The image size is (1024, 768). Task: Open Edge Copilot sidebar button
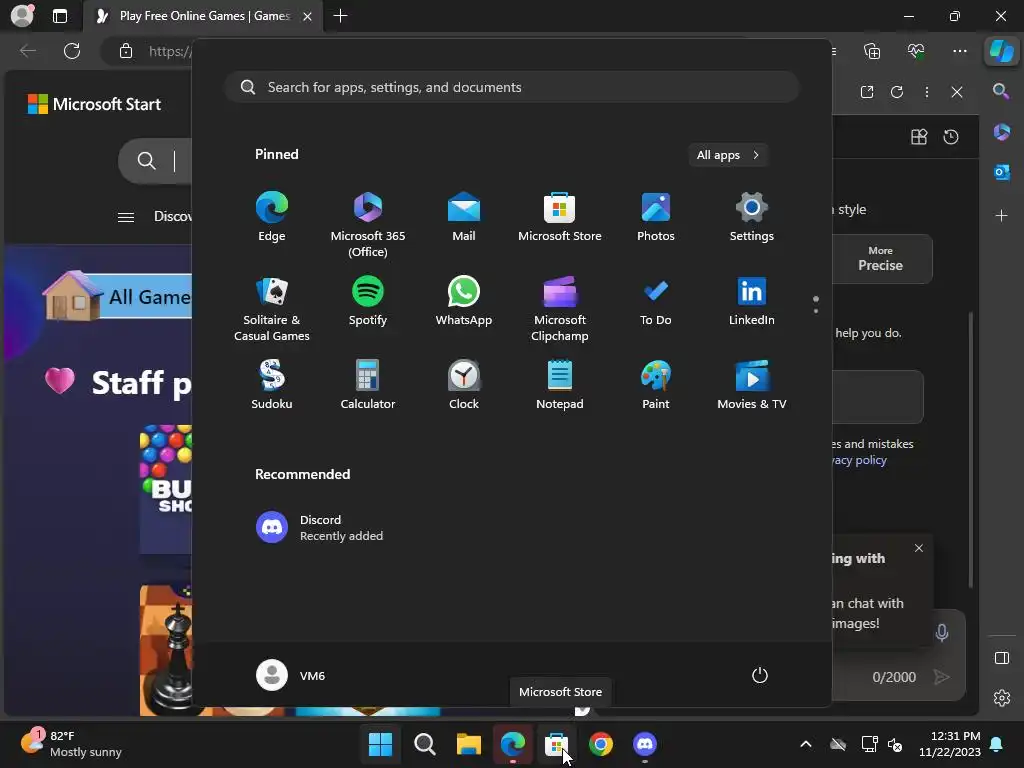tap(1001, 51)
